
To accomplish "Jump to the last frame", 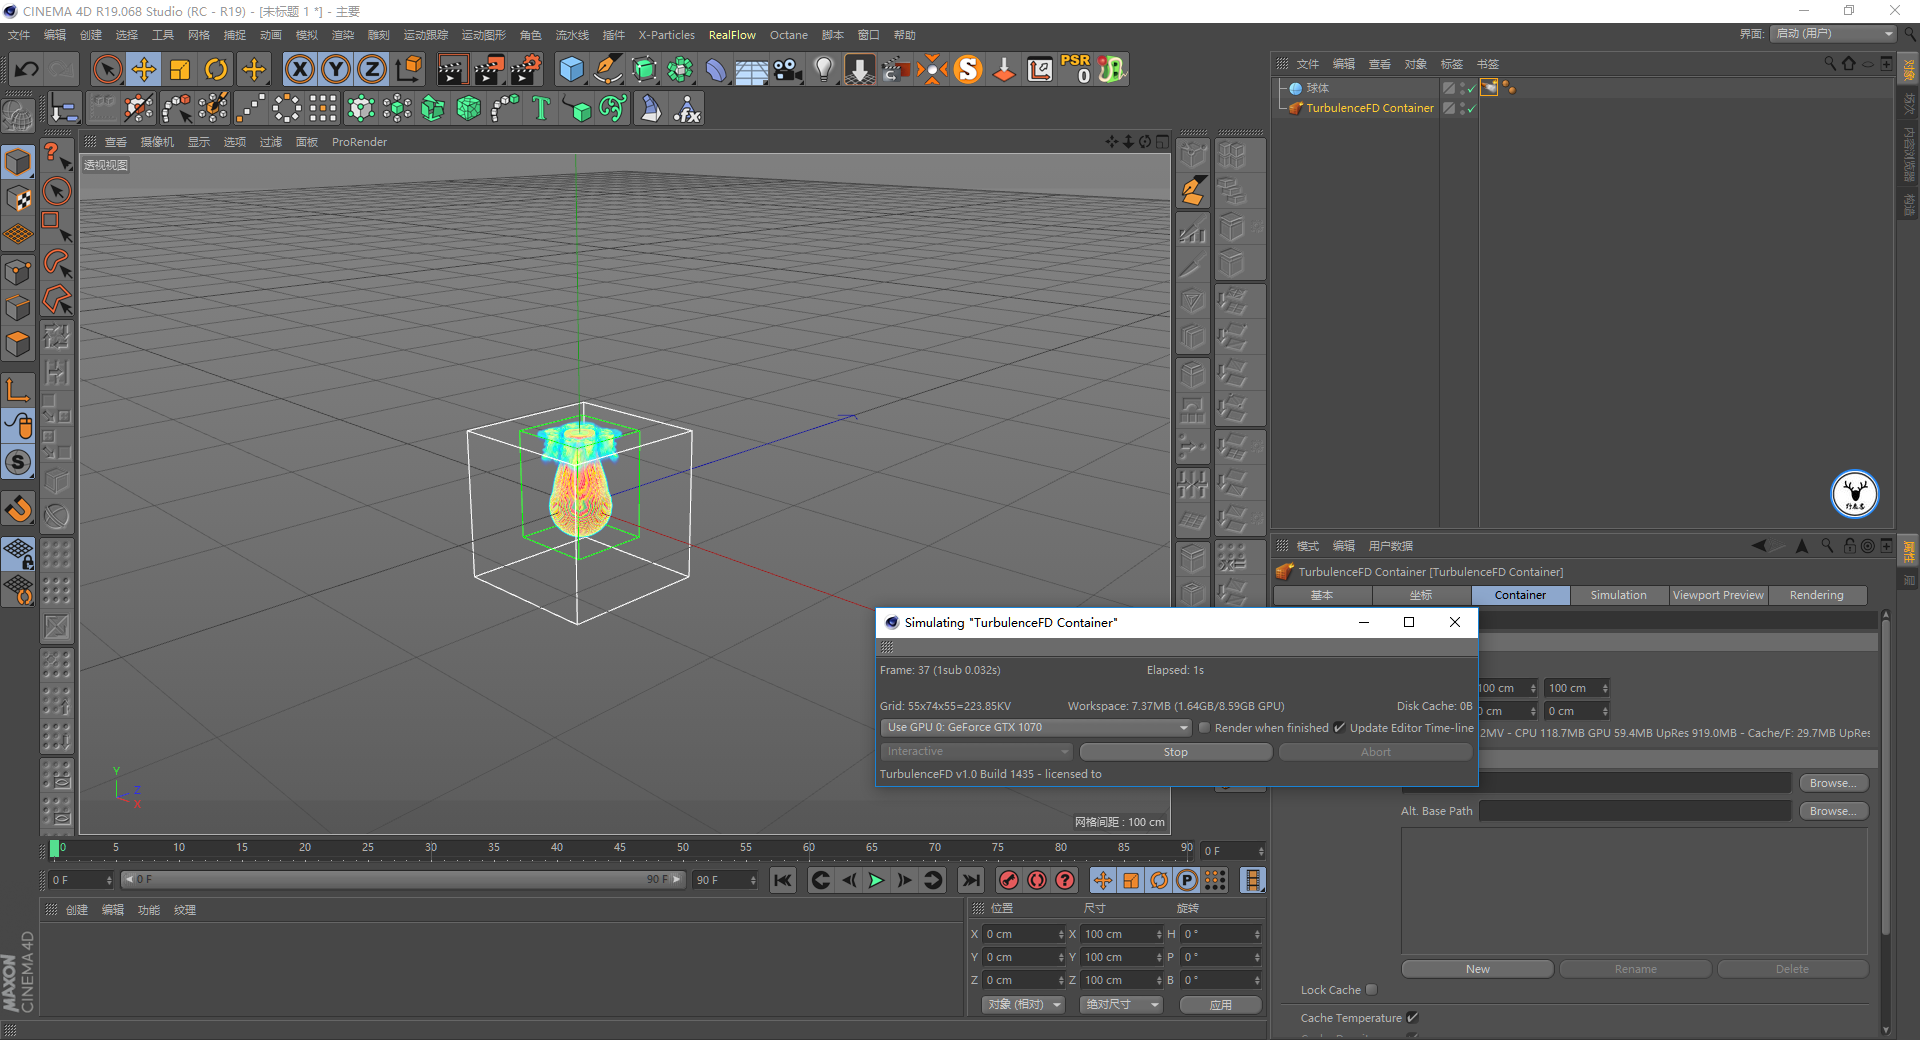I will [970, 880].
